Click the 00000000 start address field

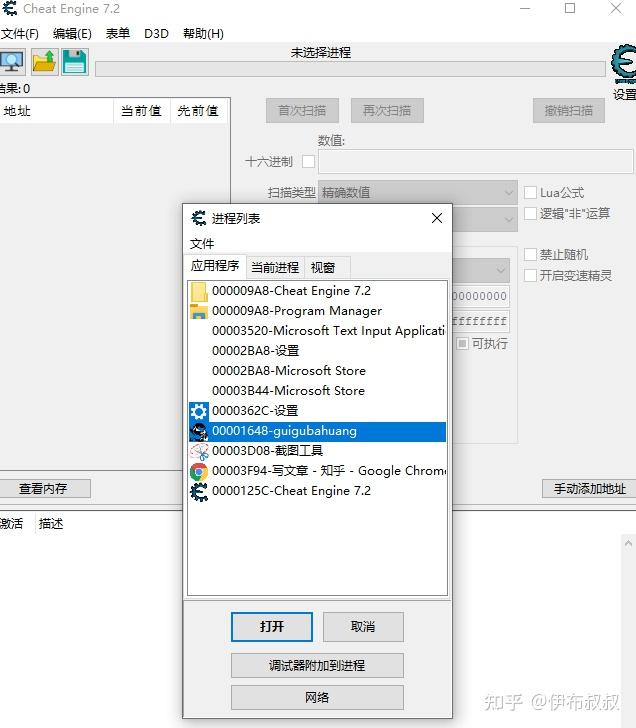click(x=481, y=296)
